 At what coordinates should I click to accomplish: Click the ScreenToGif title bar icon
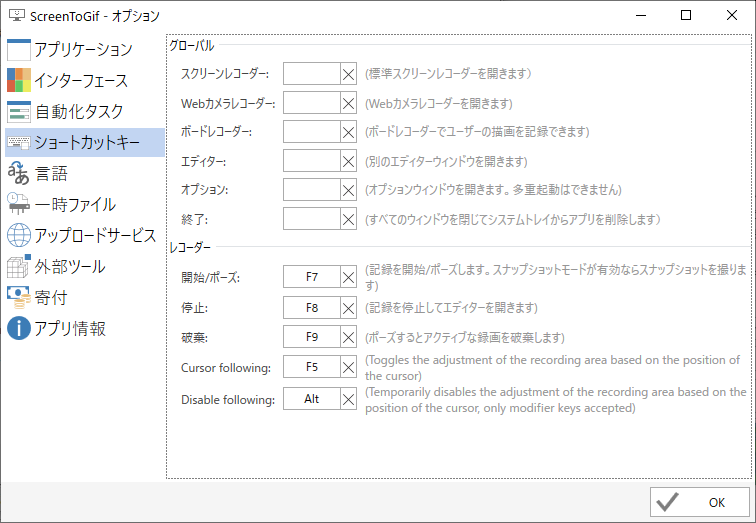[x=17, y=15]
